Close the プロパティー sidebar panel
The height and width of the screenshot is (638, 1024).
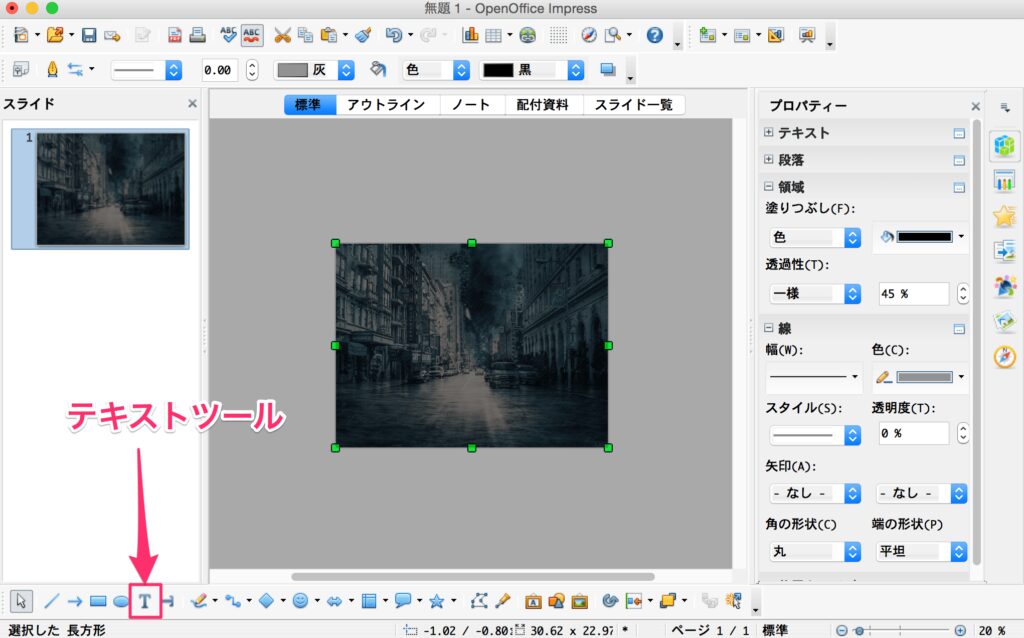pyautogui.click(x=976, y=106)
